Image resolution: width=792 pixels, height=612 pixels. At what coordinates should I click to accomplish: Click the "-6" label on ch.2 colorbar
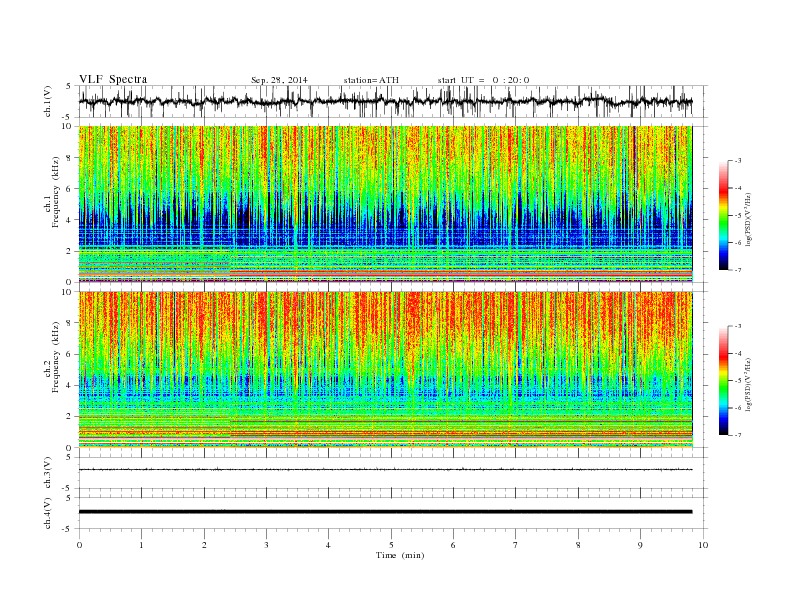738,408
